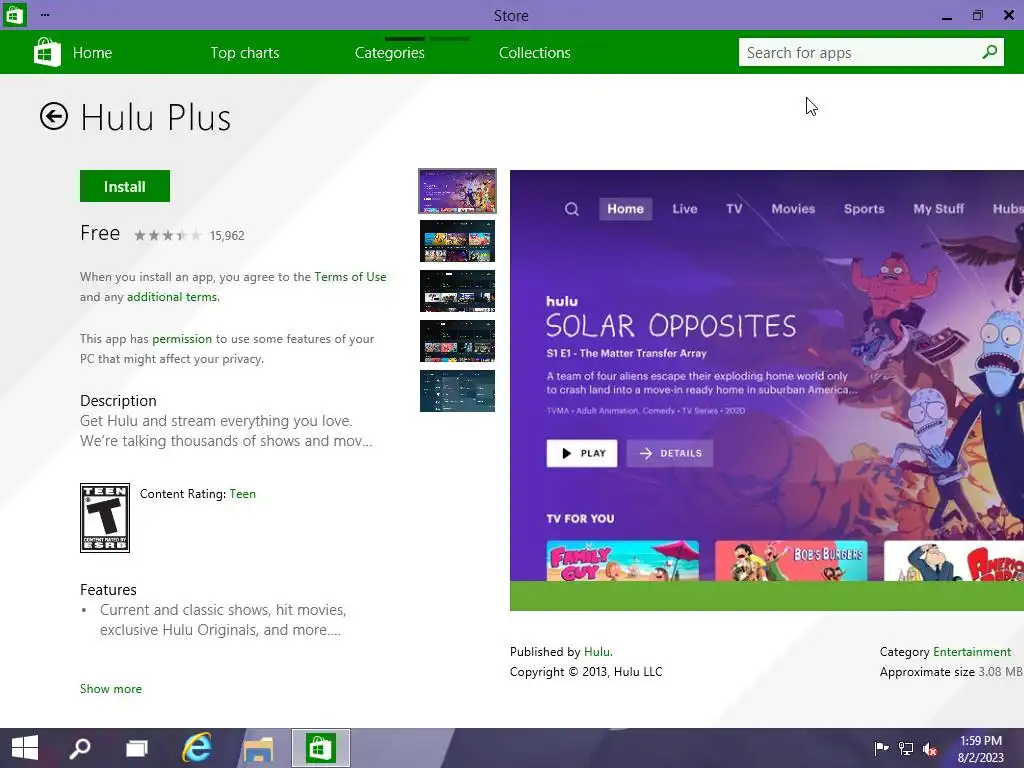Click the Teen content rating link
Image resolution: width=1024 pixels, height=768 pixels.
pos(242,494)
